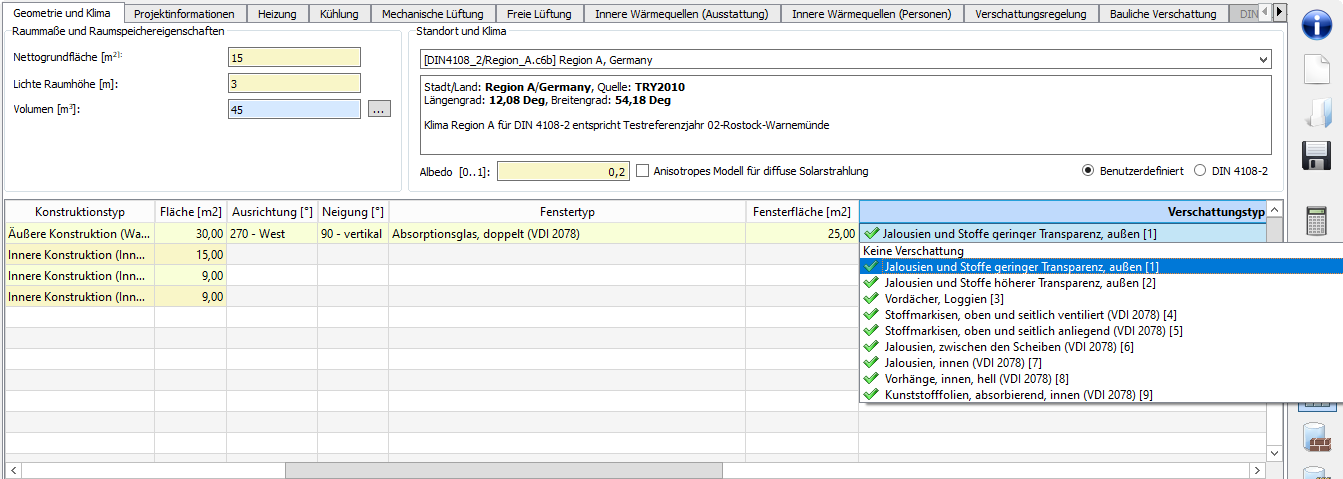Click 270 - West orientation cell
The width and height of the screenshot is (1343, 479).
(x=272, y=233)
